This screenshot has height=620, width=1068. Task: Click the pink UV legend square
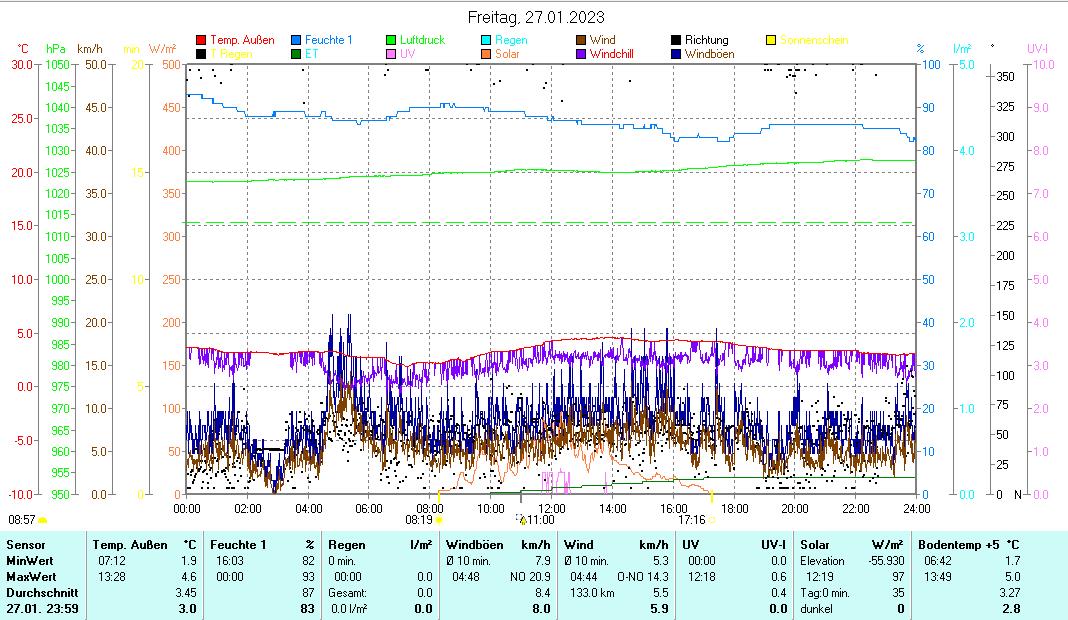click(x=391, y=54)
